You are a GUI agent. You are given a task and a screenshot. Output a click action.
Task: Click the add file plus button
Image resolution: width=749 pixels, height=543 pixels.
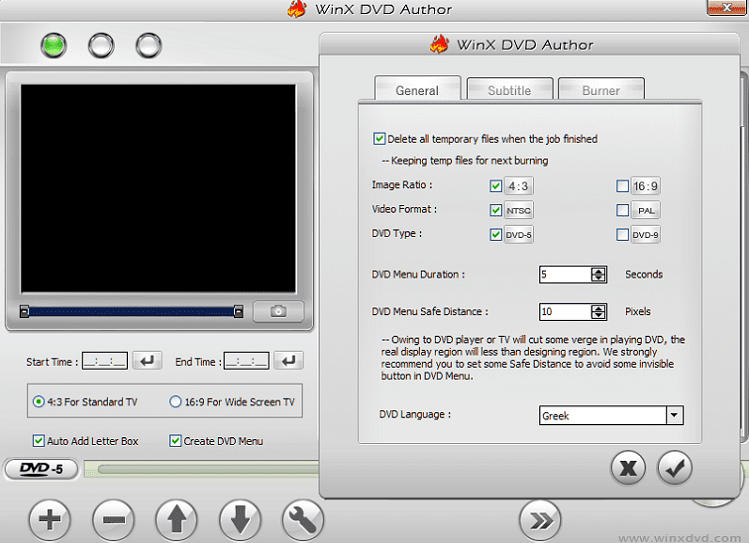(x=50, y=519)
